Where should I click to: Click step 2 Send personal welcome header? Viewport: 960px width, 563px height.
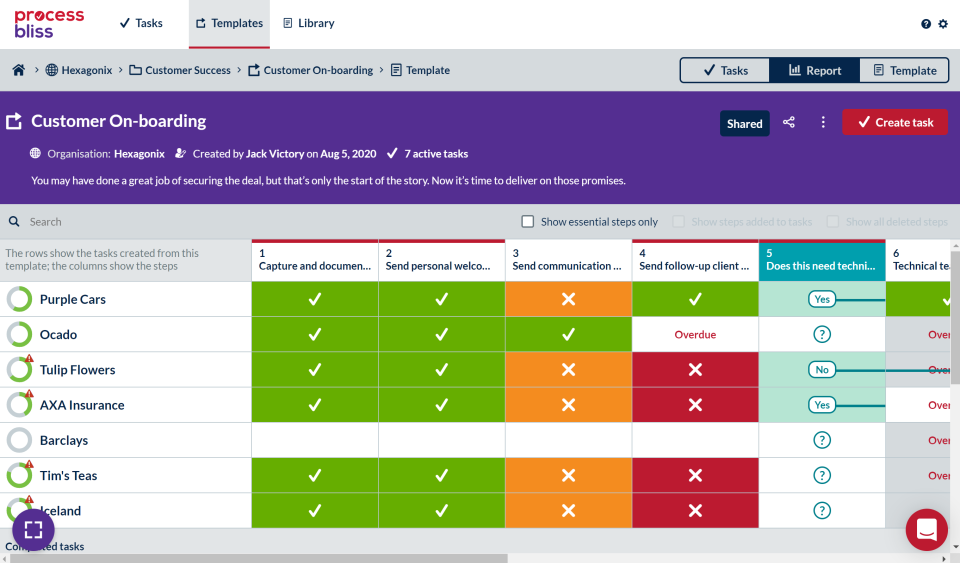(441, 260)
